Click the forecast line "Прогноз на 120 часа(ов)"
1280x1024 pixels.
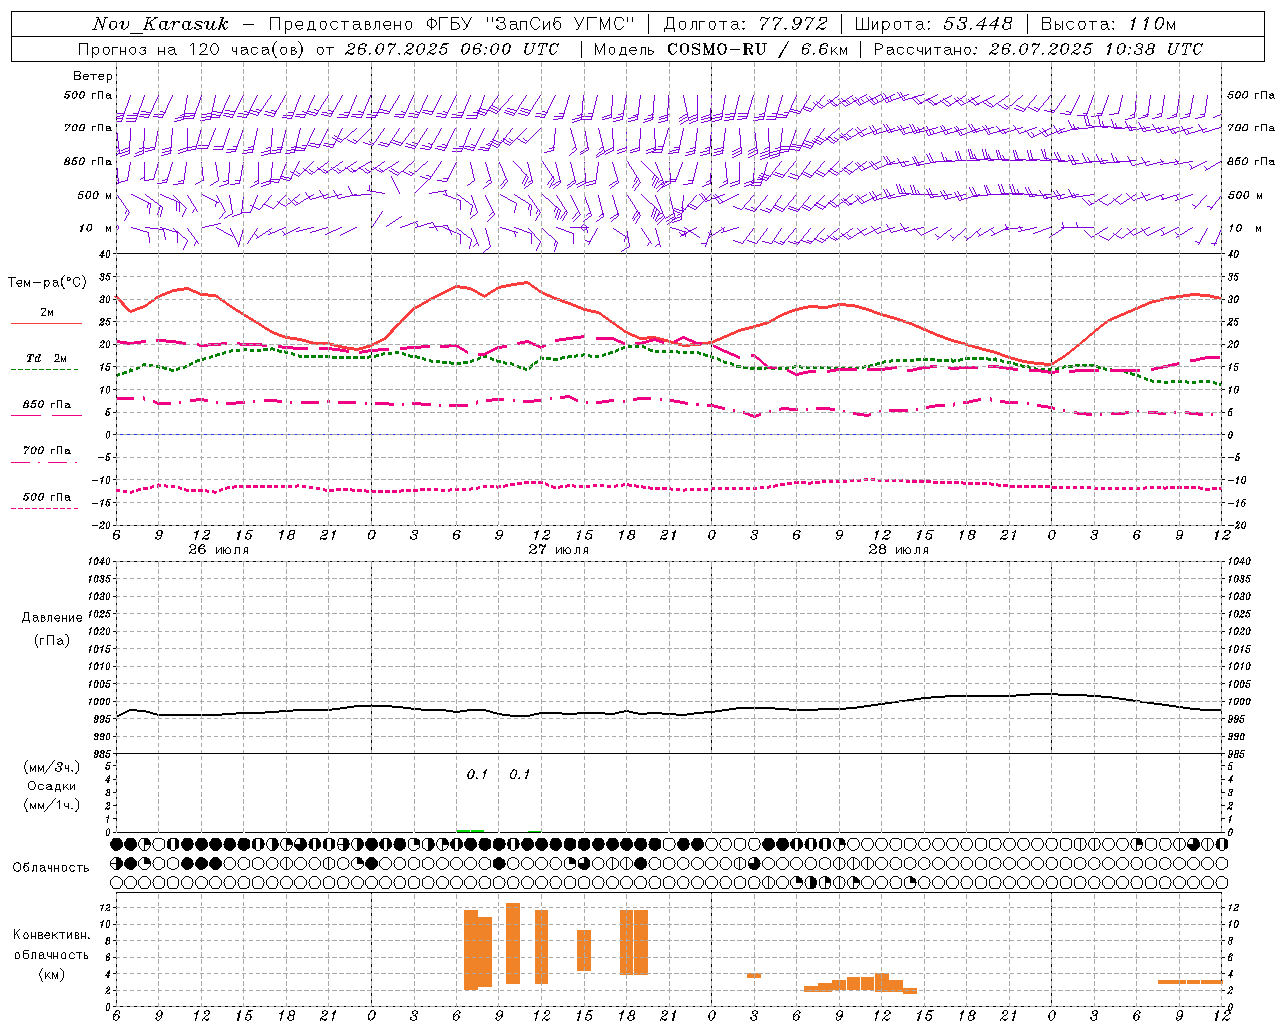pyautogui.click(x=192, y=49)
